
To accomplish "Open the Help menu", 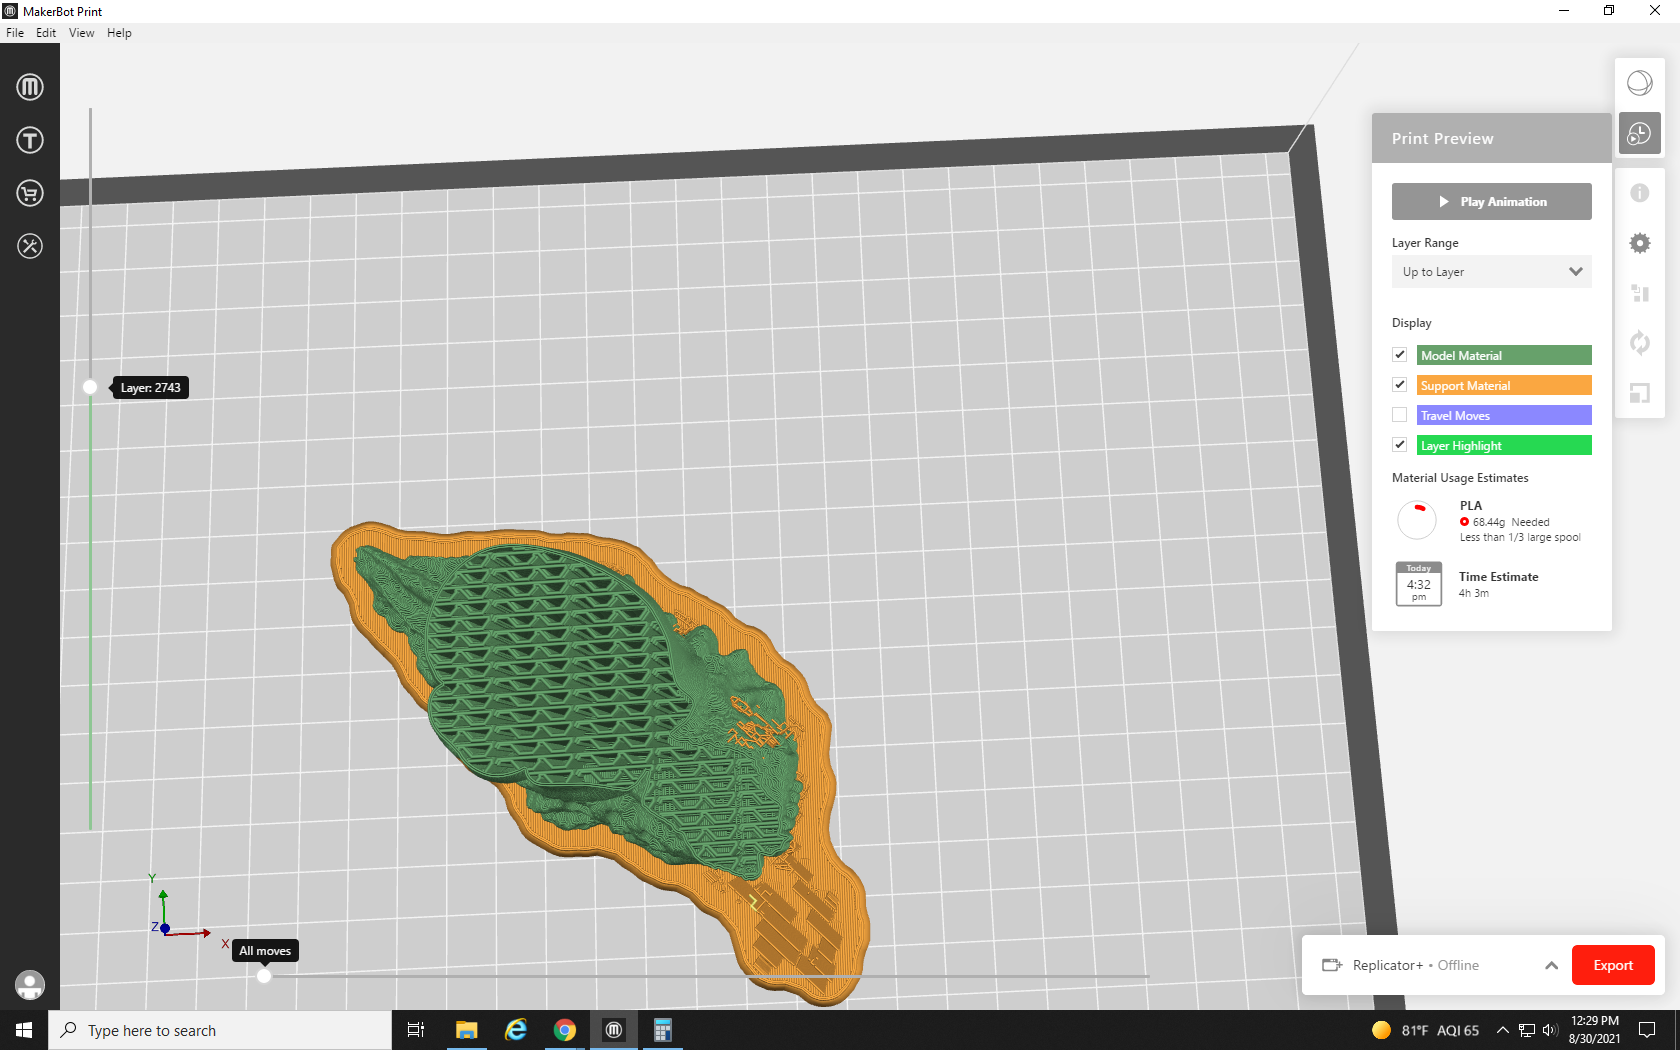I will click(x=119, y=33).
